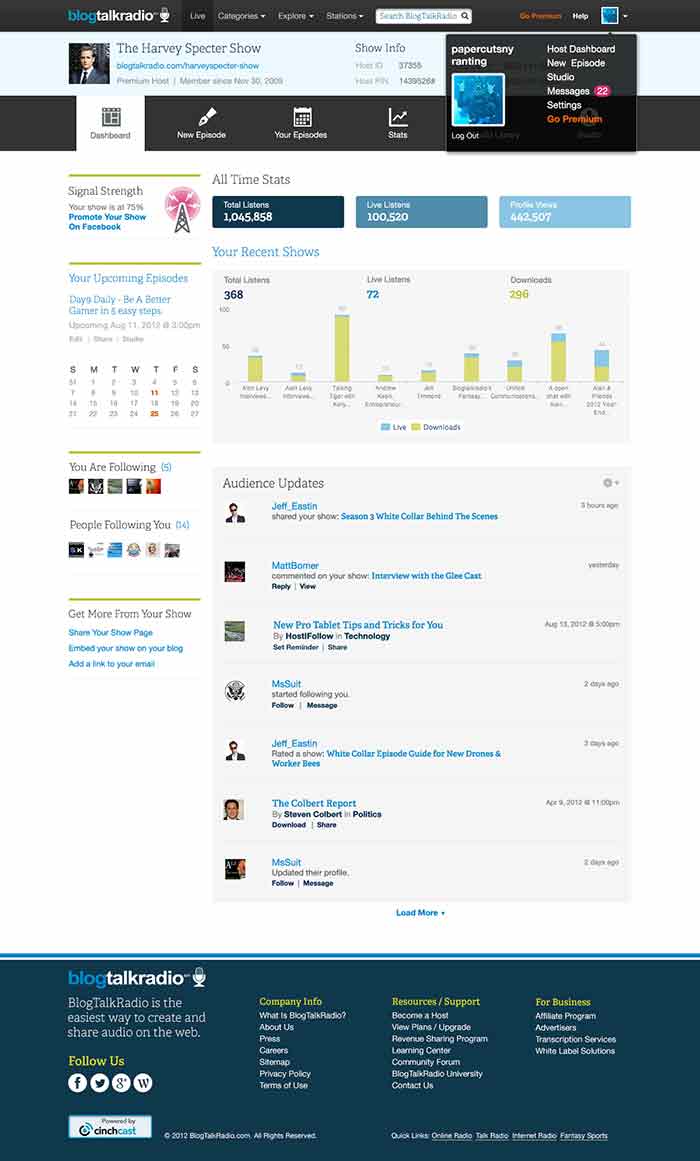Open Days Daily upcoming episode link
Screen dimensions: 700x1161
coord(120,305)
